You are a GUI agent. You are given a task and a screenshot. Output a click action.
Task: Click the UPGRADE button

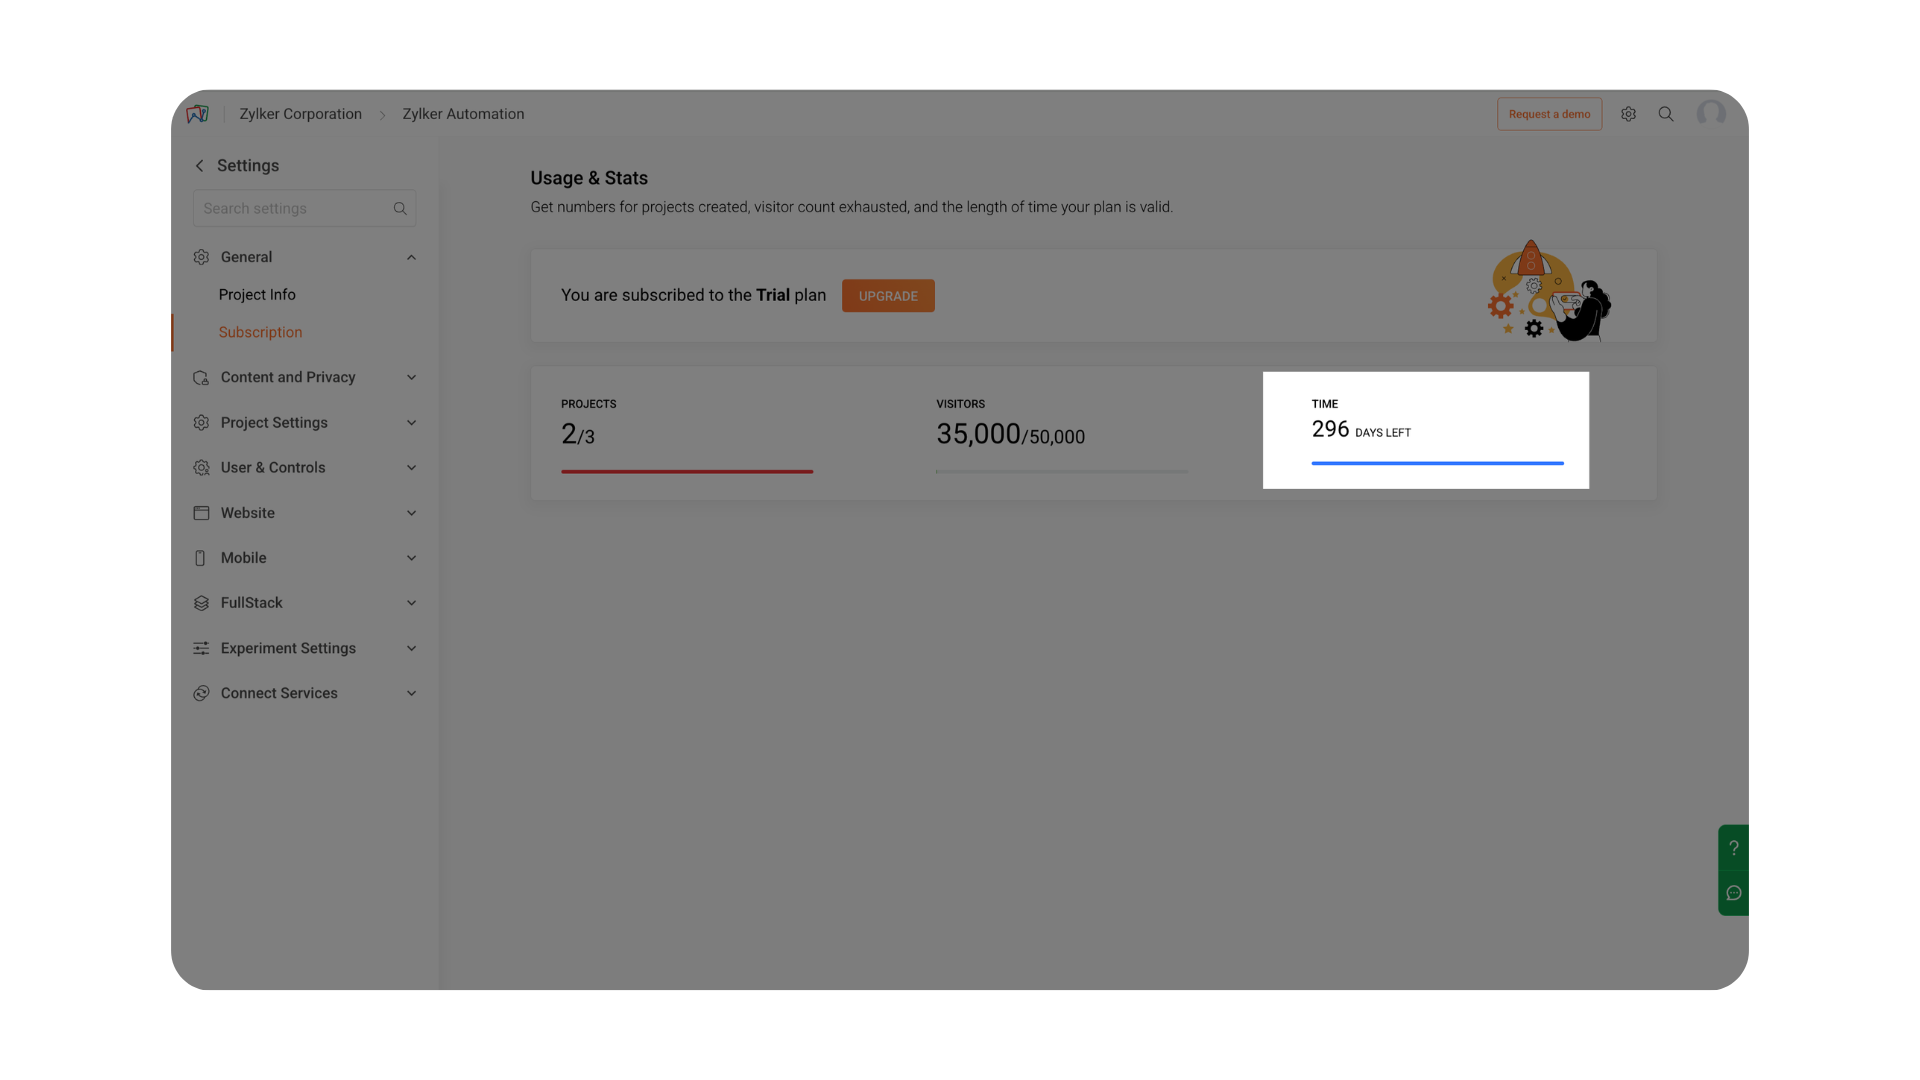(888, 296)
